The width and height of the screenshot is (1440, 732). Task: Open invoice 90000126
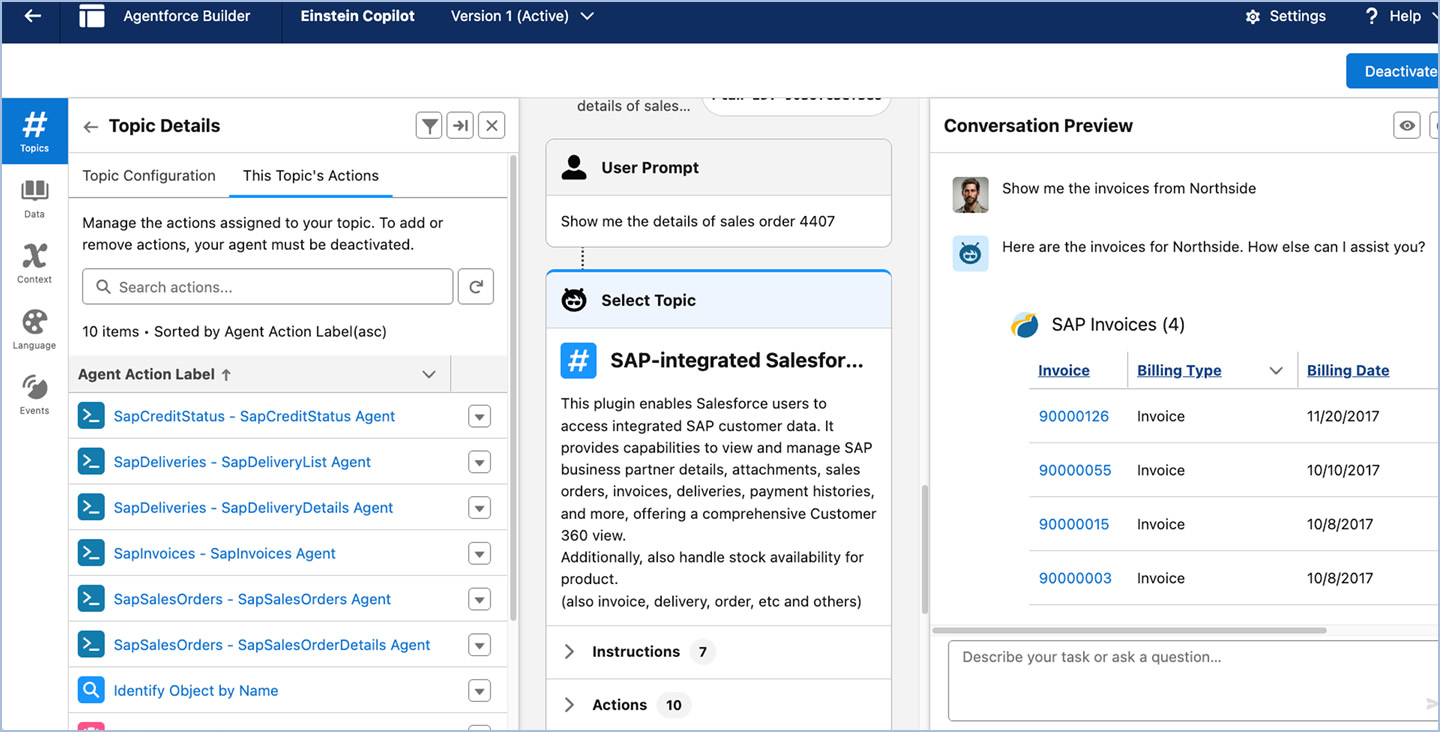(1074, 416)
